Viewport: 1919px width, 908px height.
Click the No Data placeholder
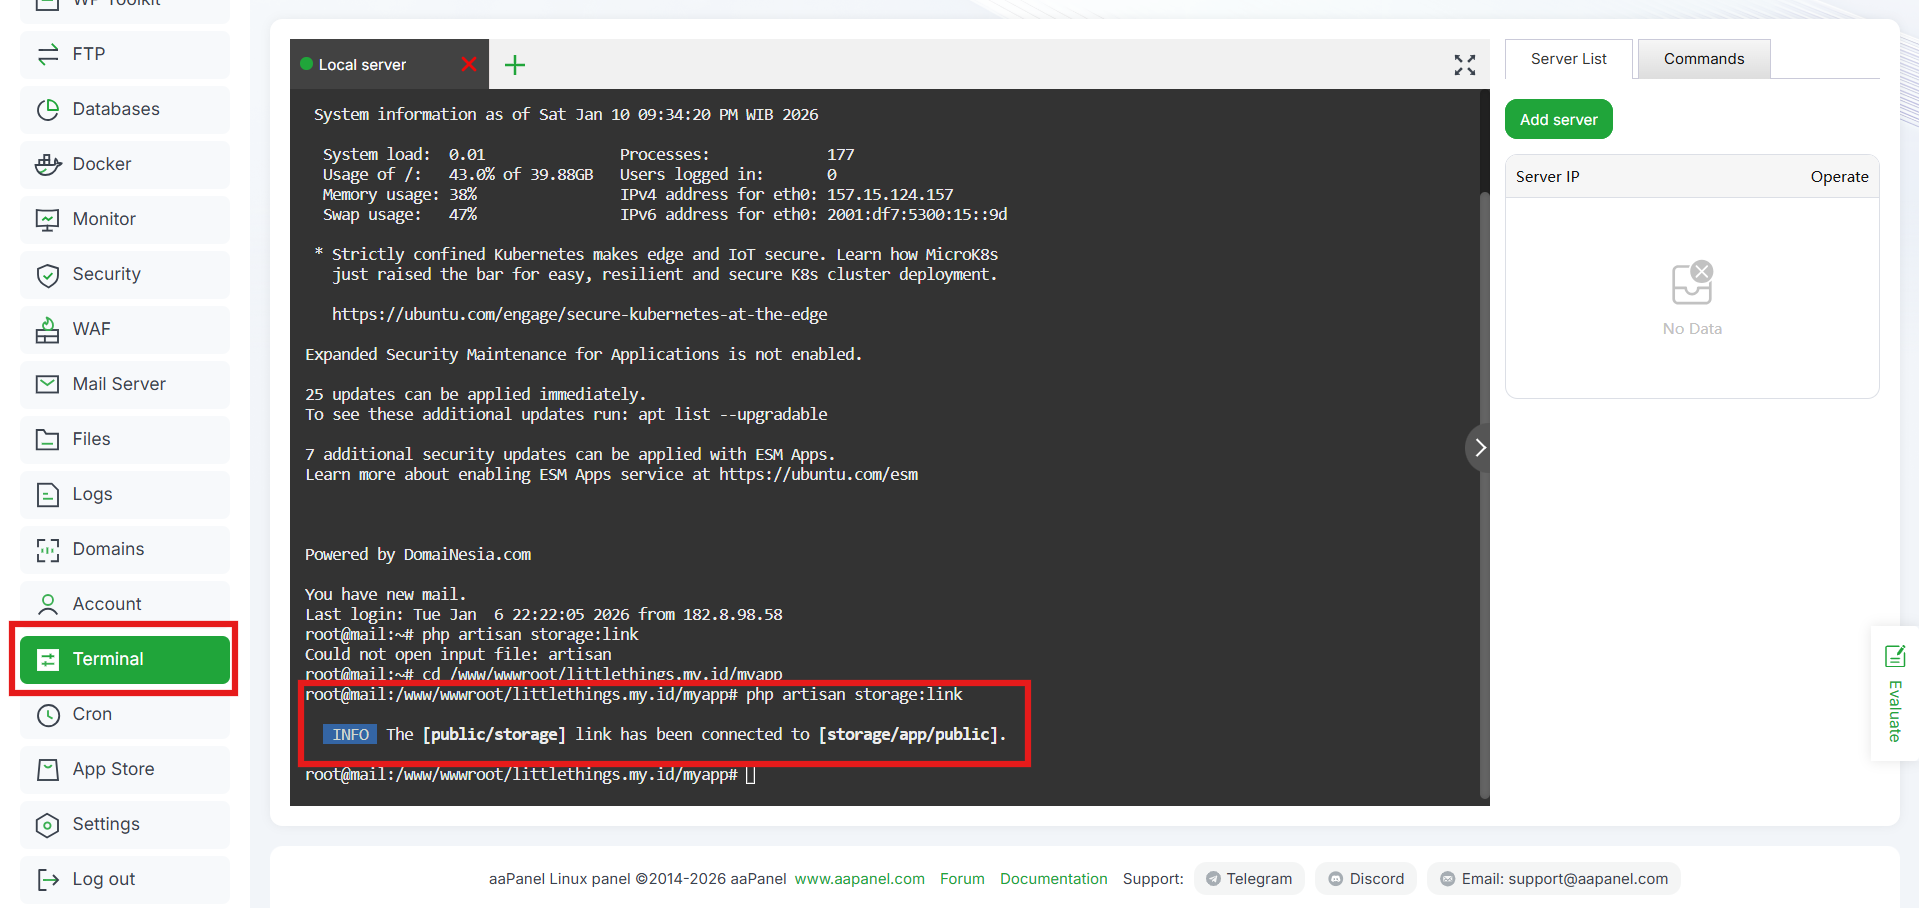pos(1692,299)
